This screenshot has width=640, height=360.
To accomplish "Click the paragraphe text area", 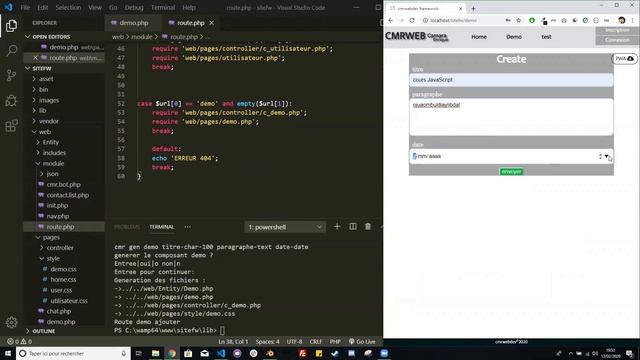I will pos(511,117).
